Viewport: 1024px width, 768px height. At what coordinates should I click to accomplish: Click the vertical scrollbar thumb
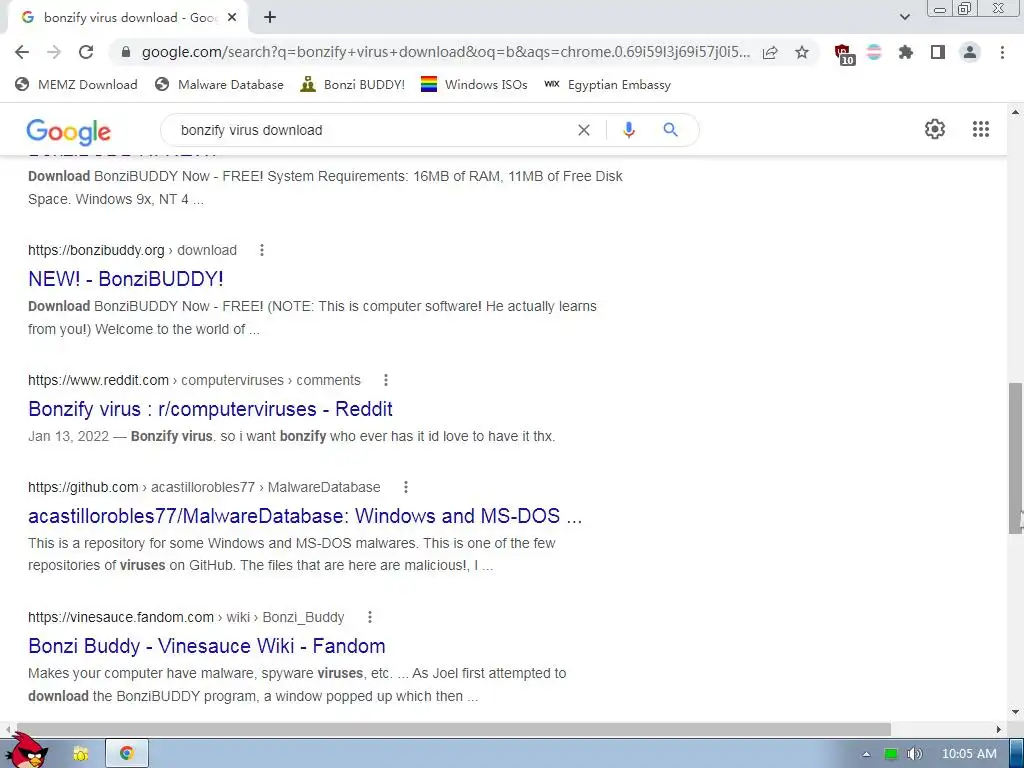1016,458
